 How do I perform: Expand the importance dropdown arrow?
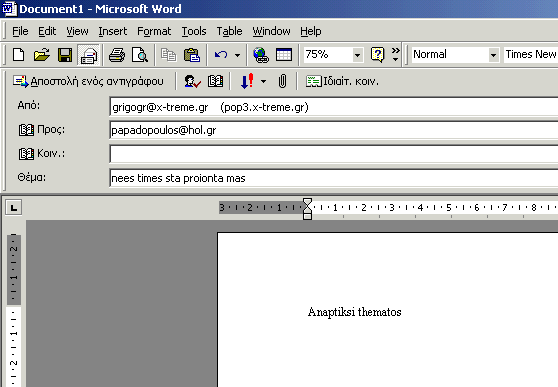tap(263, 82)
